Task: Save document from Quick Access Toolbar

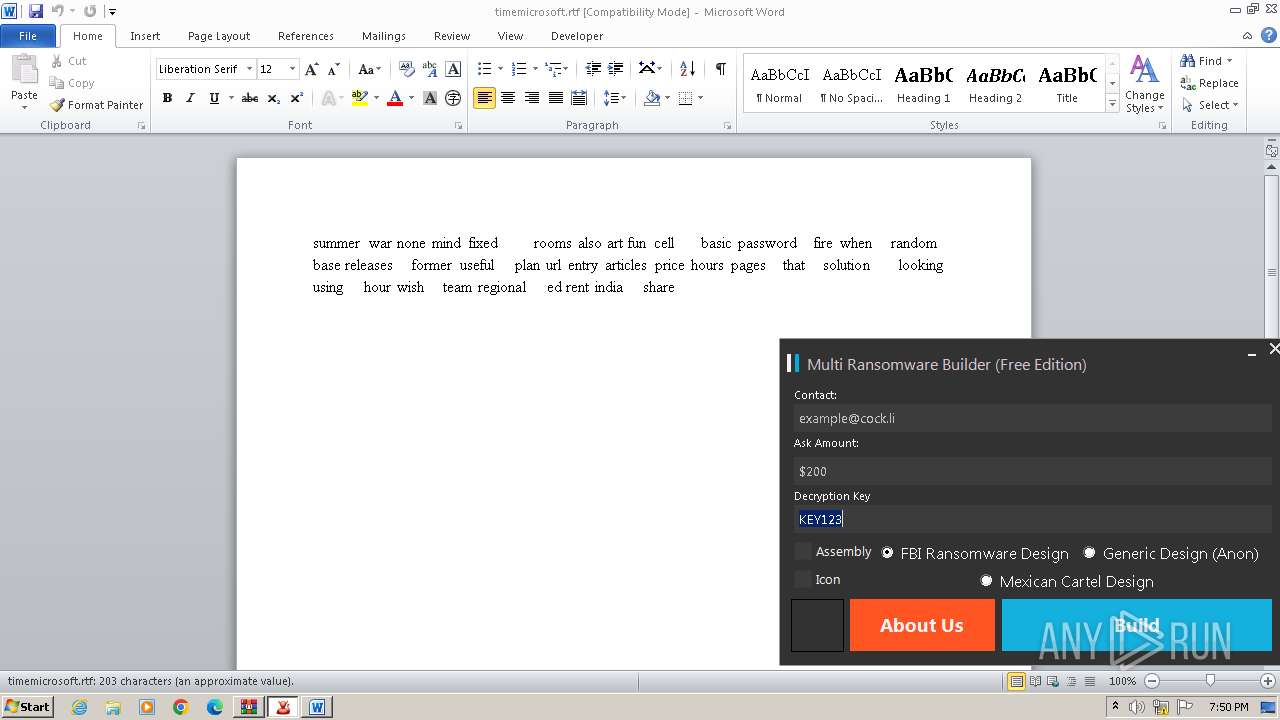Action: point(36,12)
